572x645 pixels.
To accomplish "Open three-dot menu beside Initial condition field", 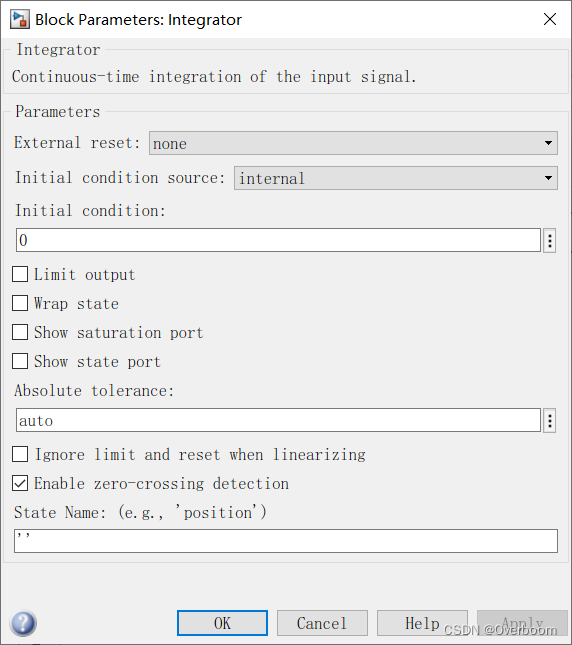I will [x=550, y=240].
